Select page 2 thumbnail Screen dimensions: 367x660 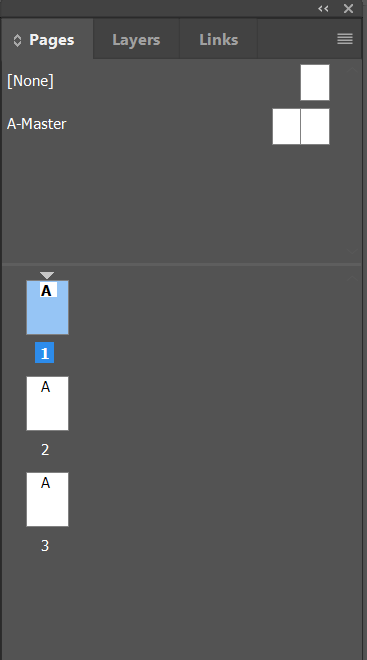(x=48, y=404)
